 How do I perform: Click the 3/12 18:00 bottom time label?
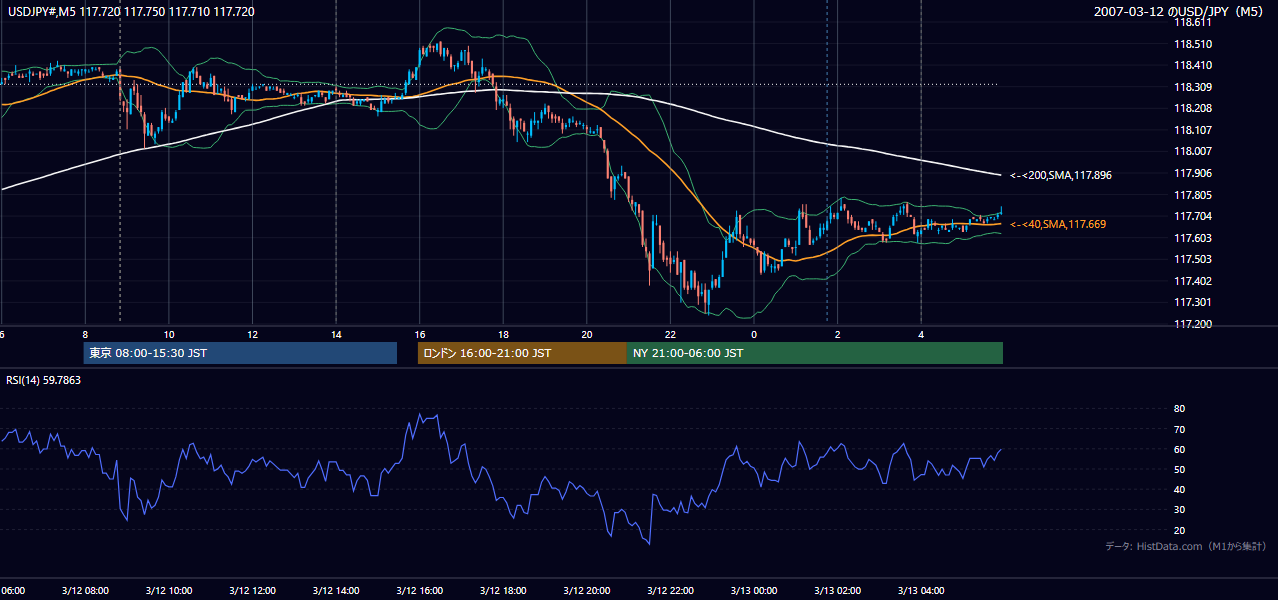(x=503, y=590)
